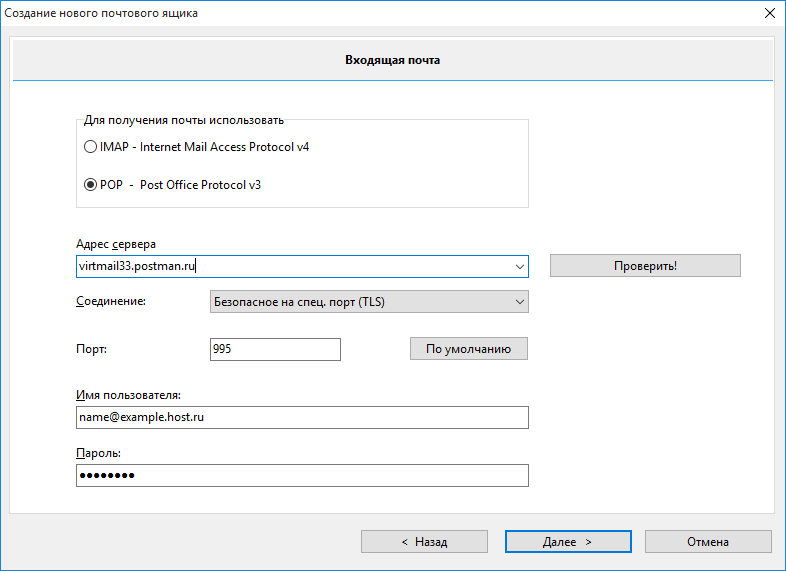The image size is (786, 571).
Task: Click the Входящая почта header
Action: pyautogui.click(x=392, y=60)
